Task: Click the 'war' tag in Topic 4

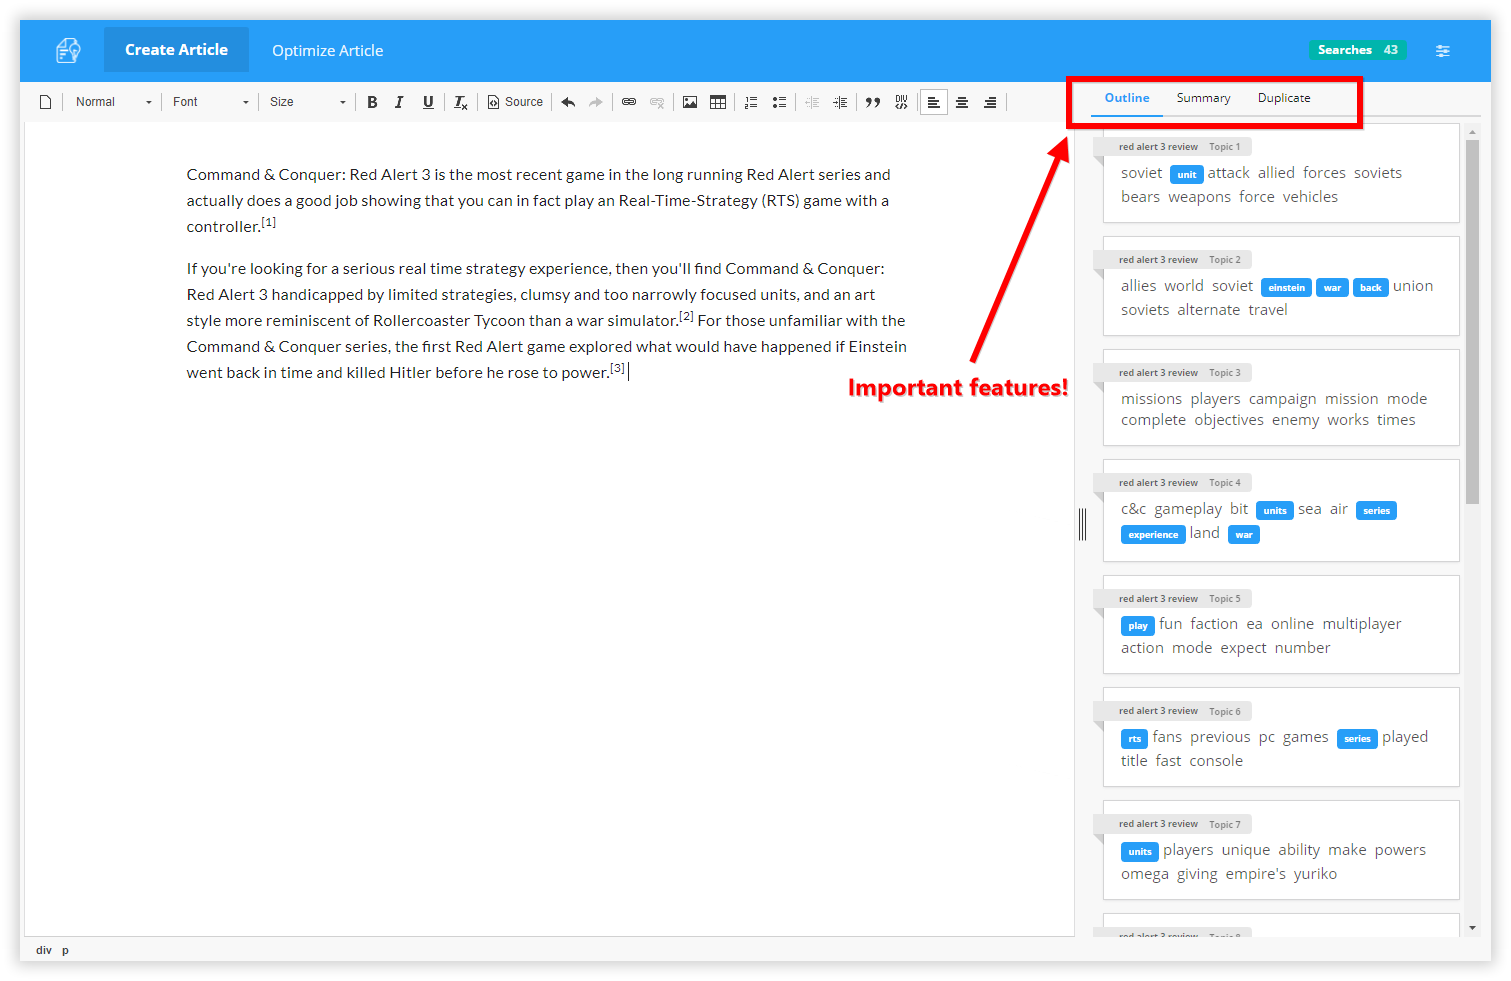Action: click(x=1244, y=535)
